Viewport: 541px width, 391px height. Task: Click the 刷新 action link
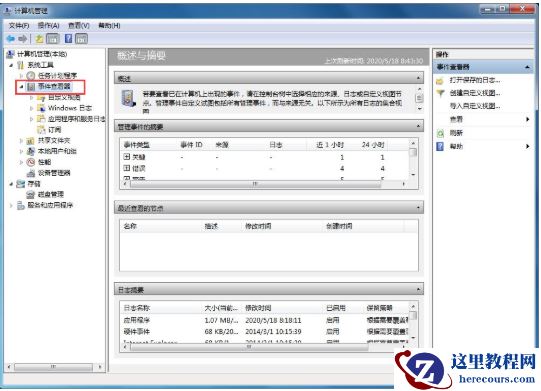(456, 133)
